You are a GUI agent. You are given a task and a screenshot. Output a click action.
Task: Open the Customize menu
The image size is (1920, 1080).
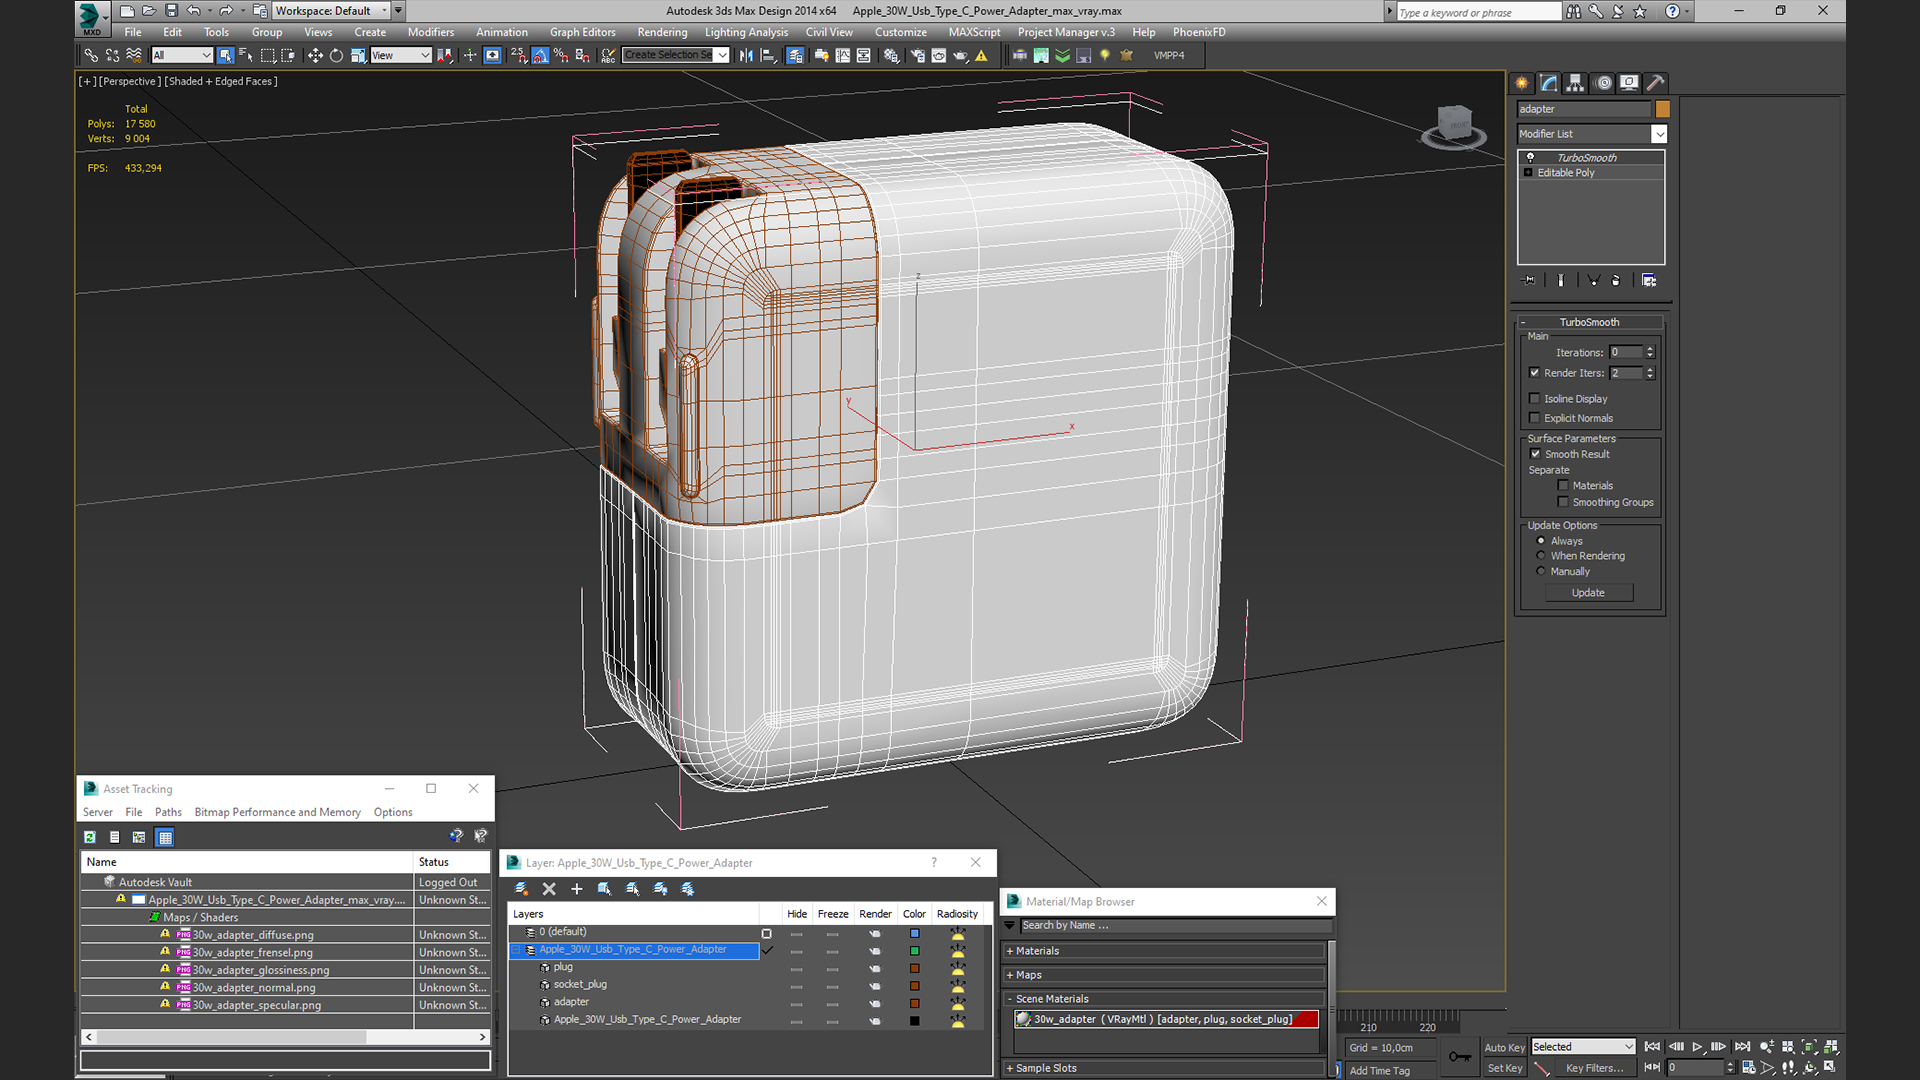(901, 32)
